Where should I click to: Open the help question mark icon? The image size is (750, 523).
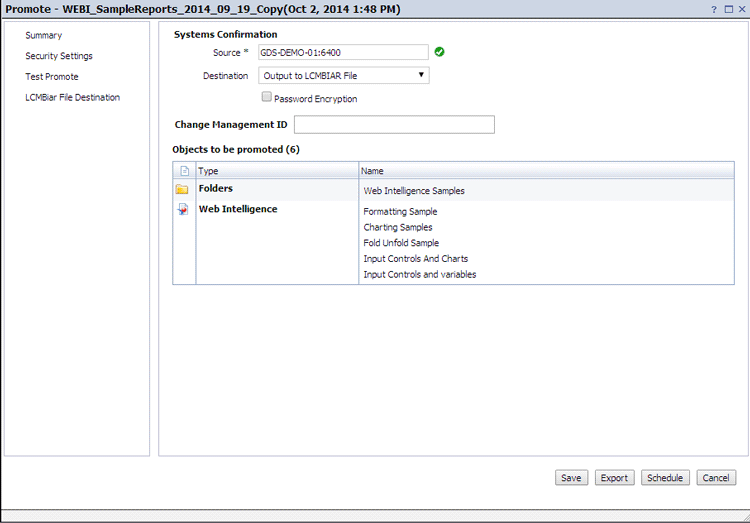point(714,9)
